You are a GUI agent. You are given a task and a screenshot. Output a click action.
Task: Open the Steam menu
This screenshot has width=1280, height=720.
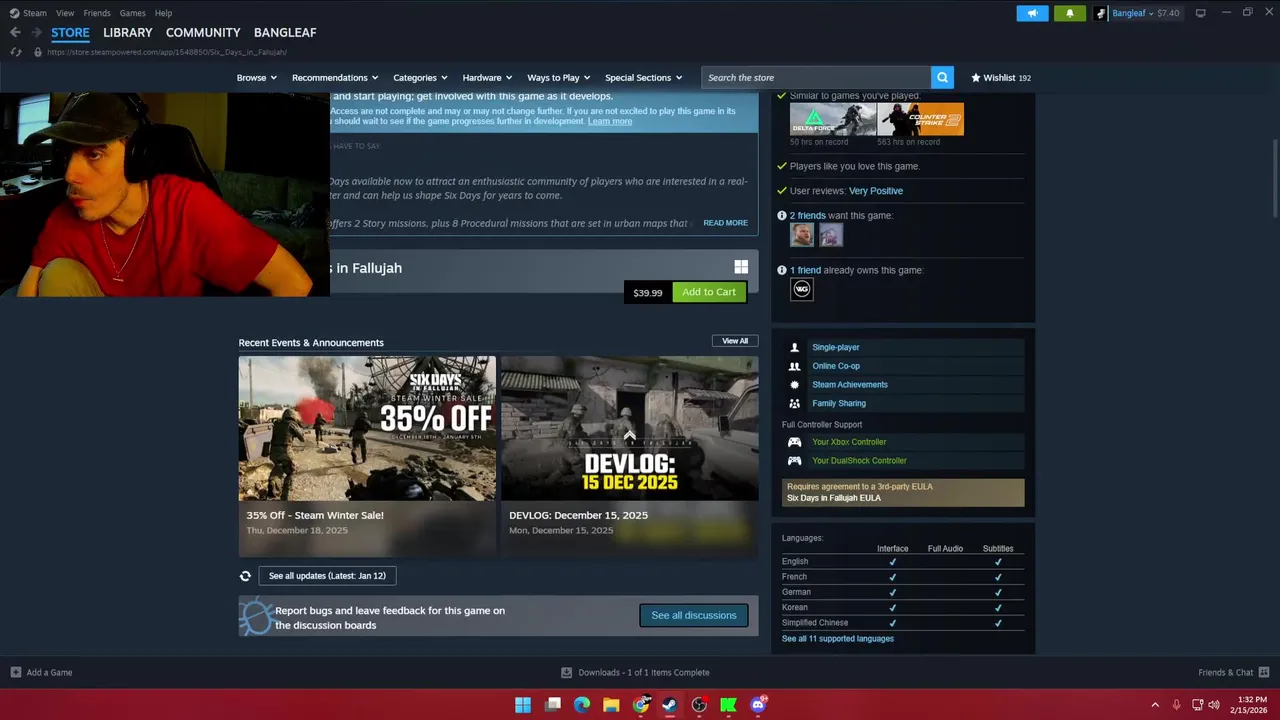pyautogui.click(x=35, y=13)
